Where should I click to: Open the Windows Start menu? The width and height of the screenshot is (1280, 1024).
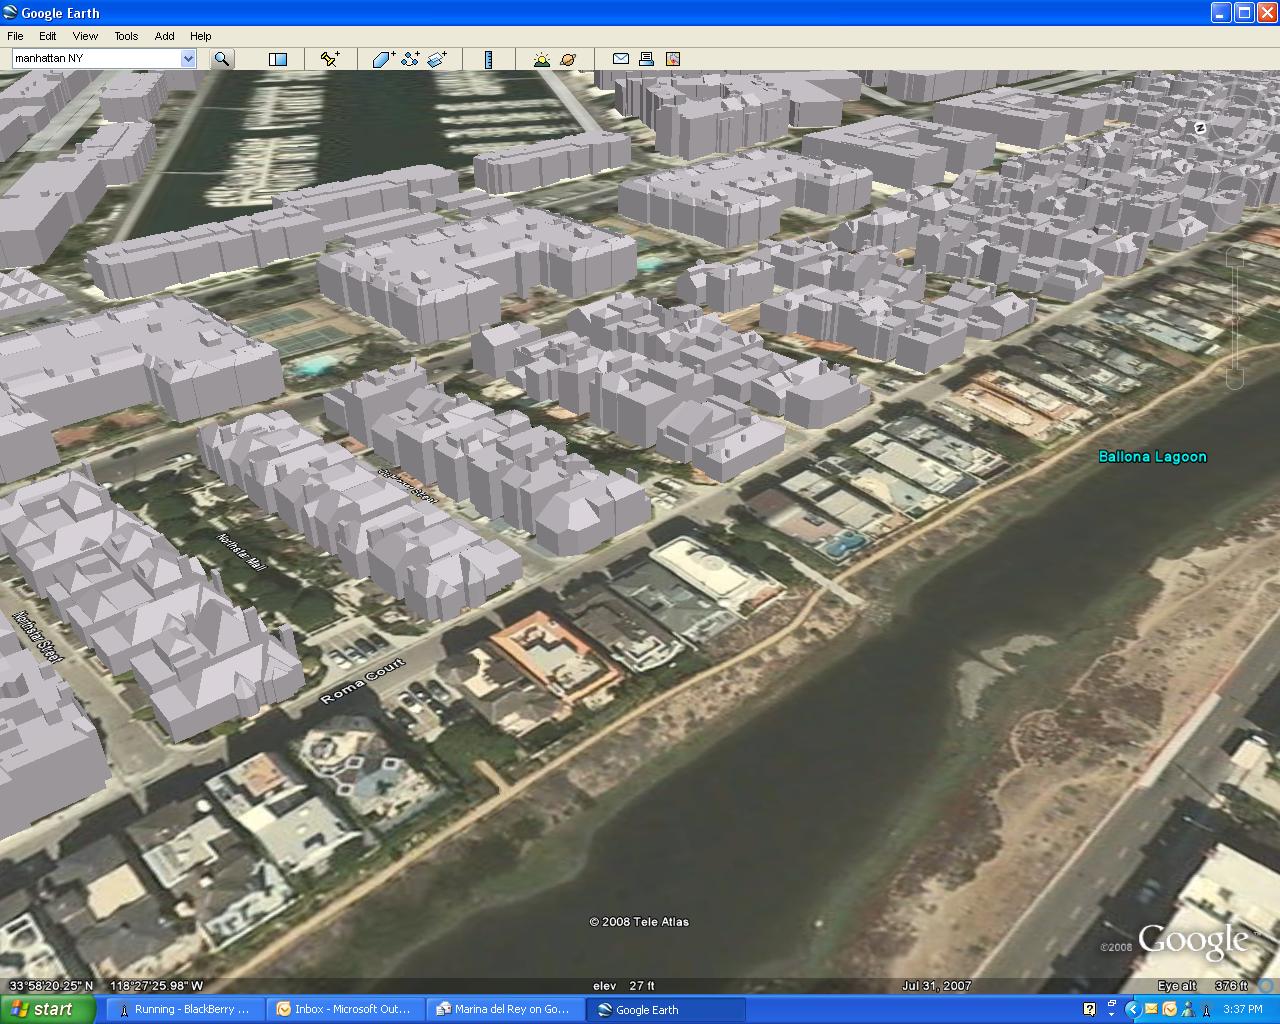click(x=47, y=1009)
